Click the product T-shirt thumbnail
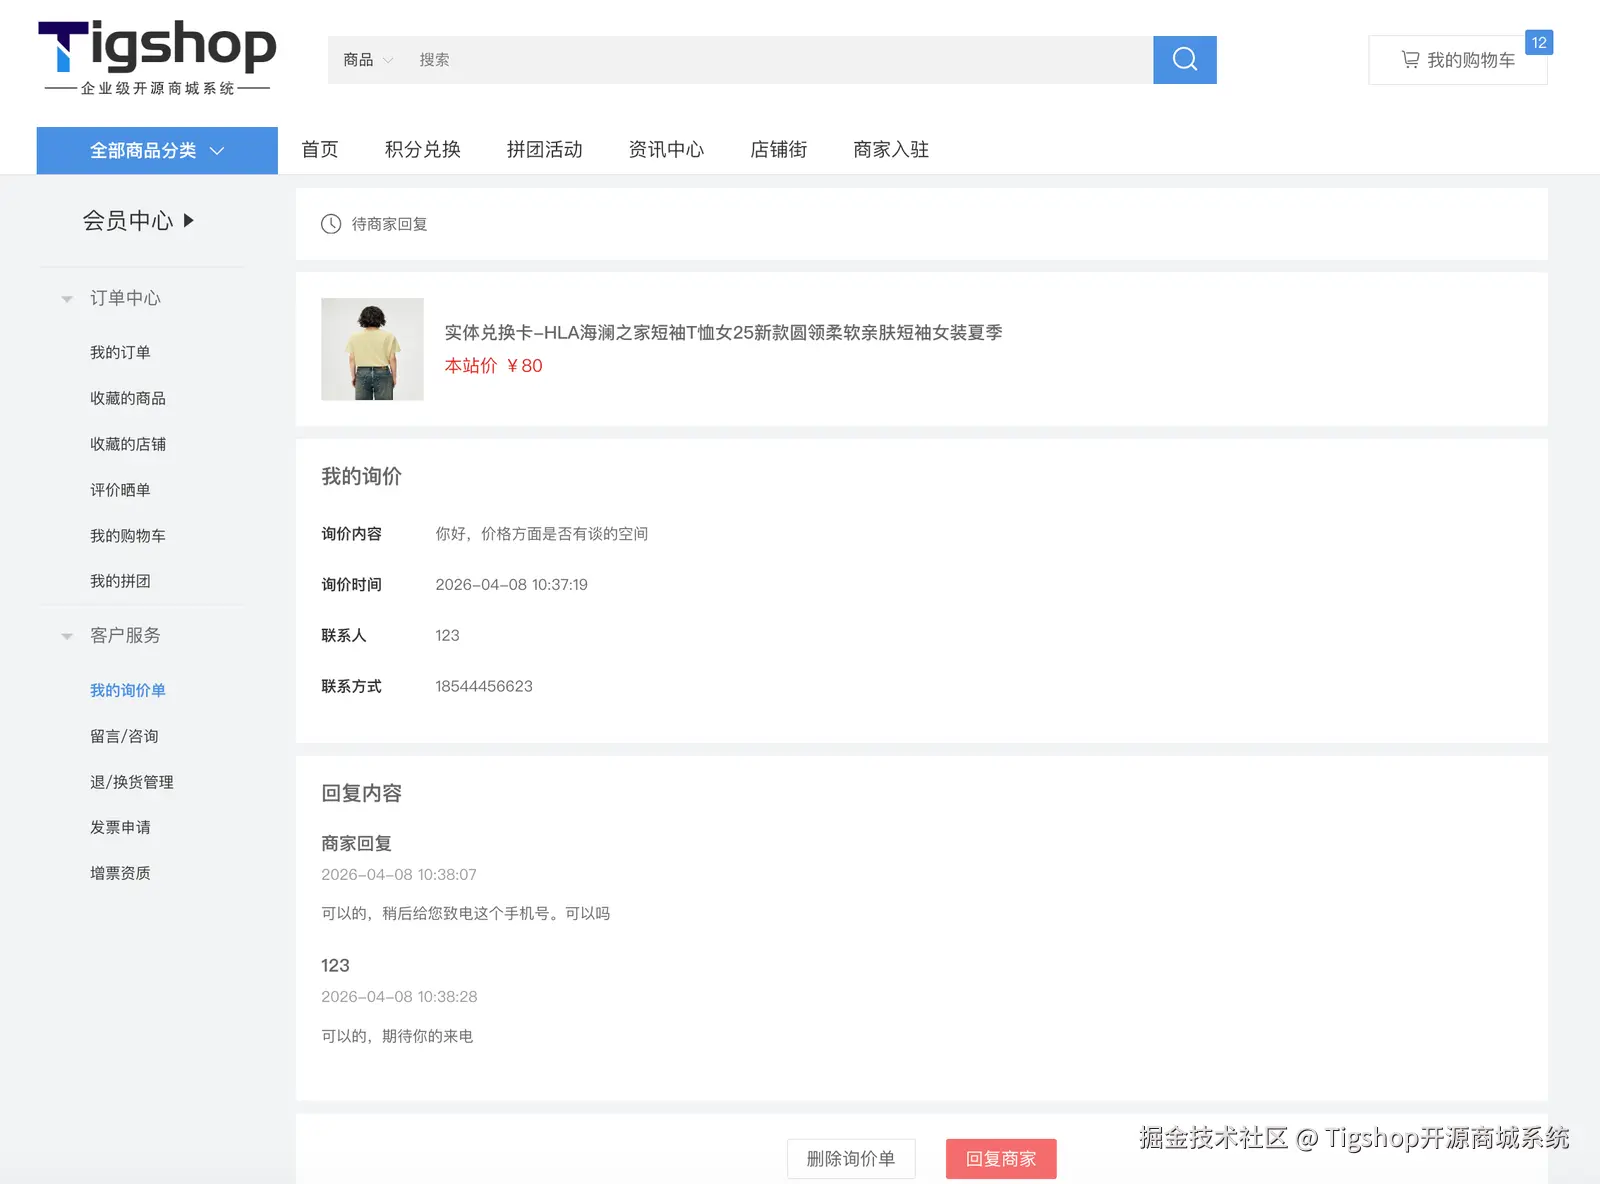This screenshot has height=1184, width=1600. tap(372, 349)
